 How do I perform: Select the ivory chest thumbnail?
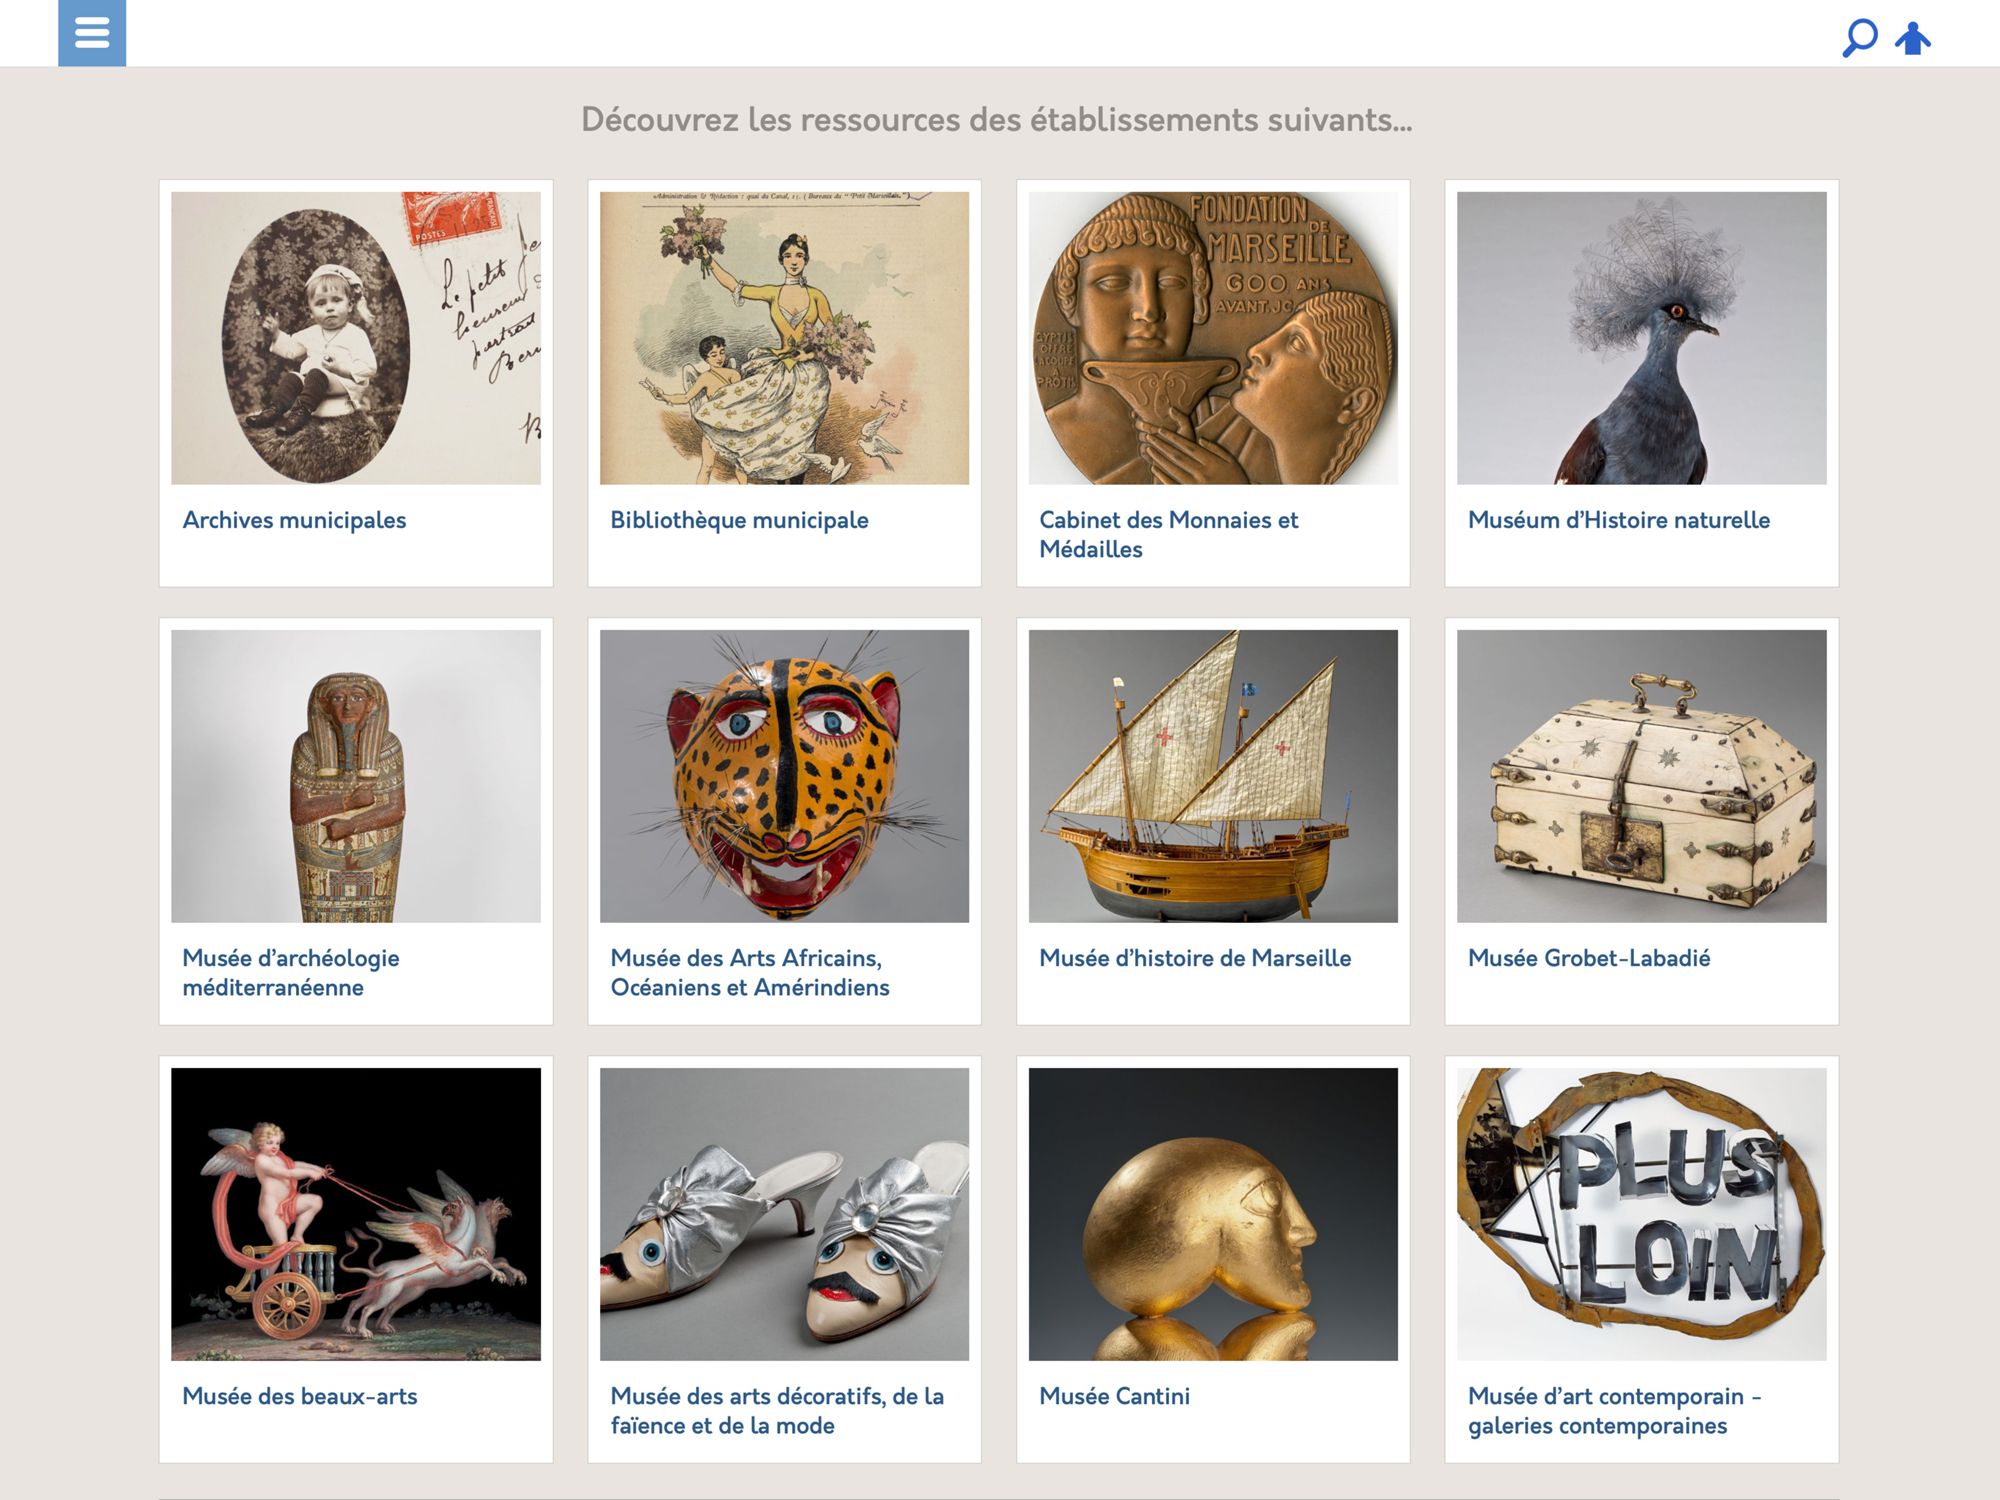[1641, 776]
